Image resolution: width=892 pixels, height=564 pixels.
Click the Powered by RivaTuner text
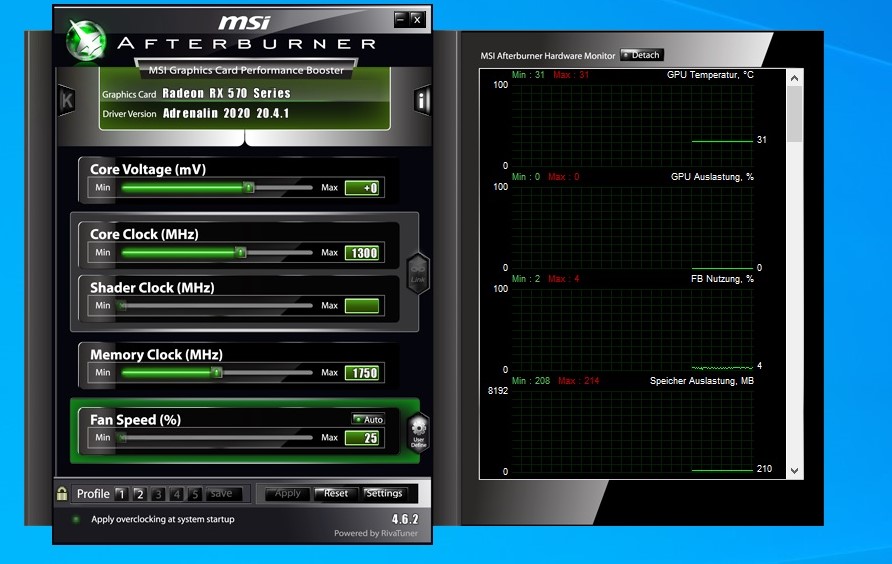click(x=375, y=533)
